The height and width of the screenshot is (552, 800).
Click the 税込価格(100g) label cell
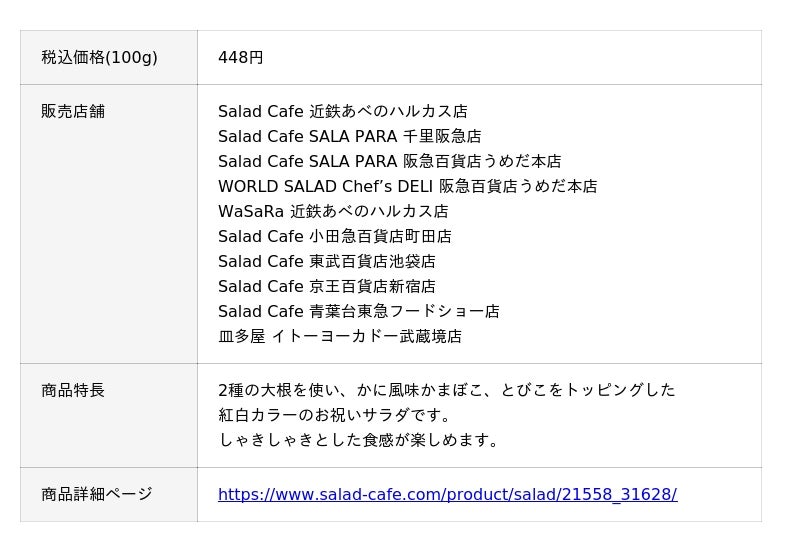coord(99,58)
